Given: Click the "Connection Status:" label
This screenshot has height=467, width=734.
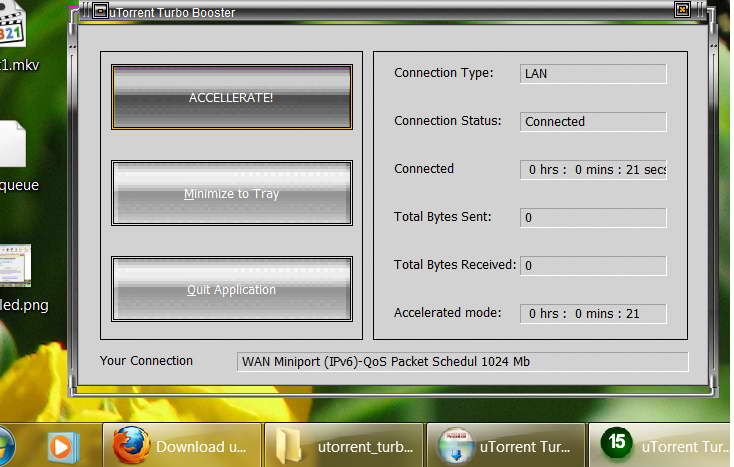Looking at the screenshot, I should point(448,121).
